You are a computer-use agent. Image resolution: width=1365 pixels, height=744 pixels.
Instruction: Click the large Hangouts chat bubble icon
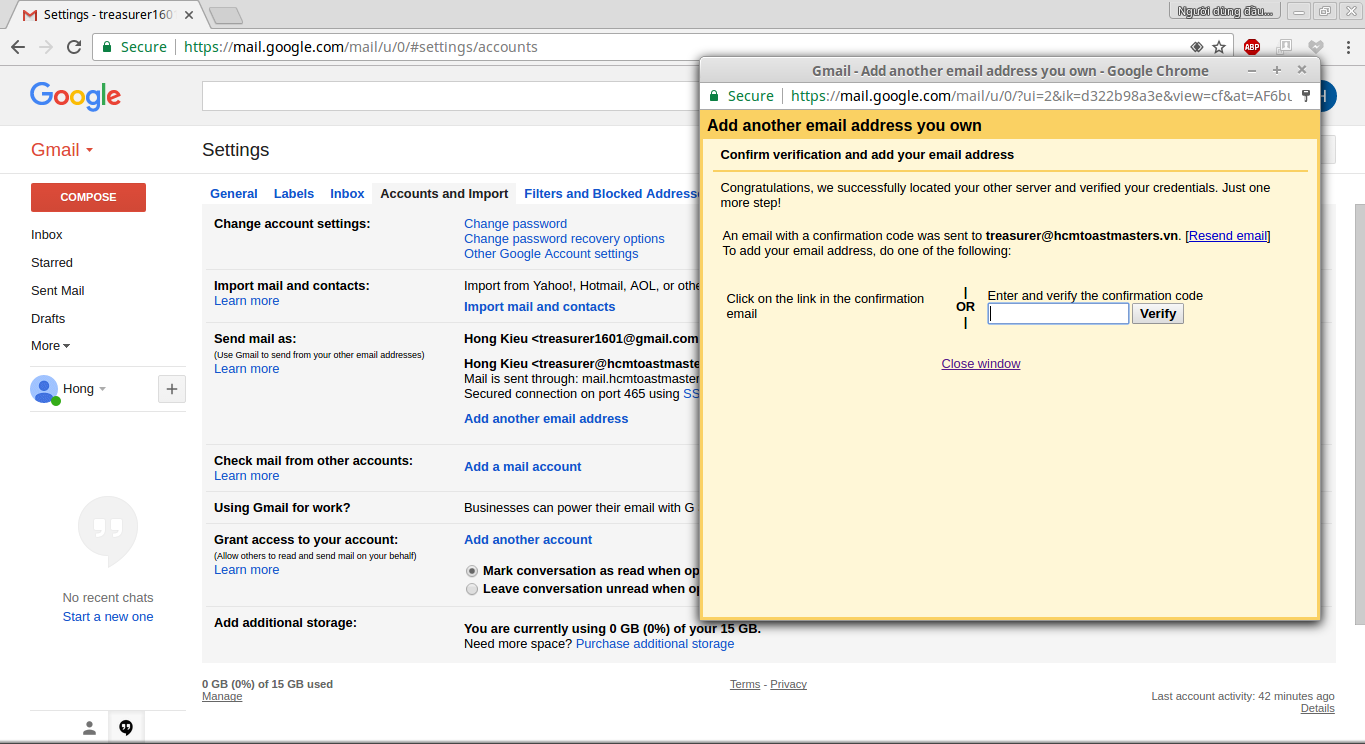tap(108, 531)
